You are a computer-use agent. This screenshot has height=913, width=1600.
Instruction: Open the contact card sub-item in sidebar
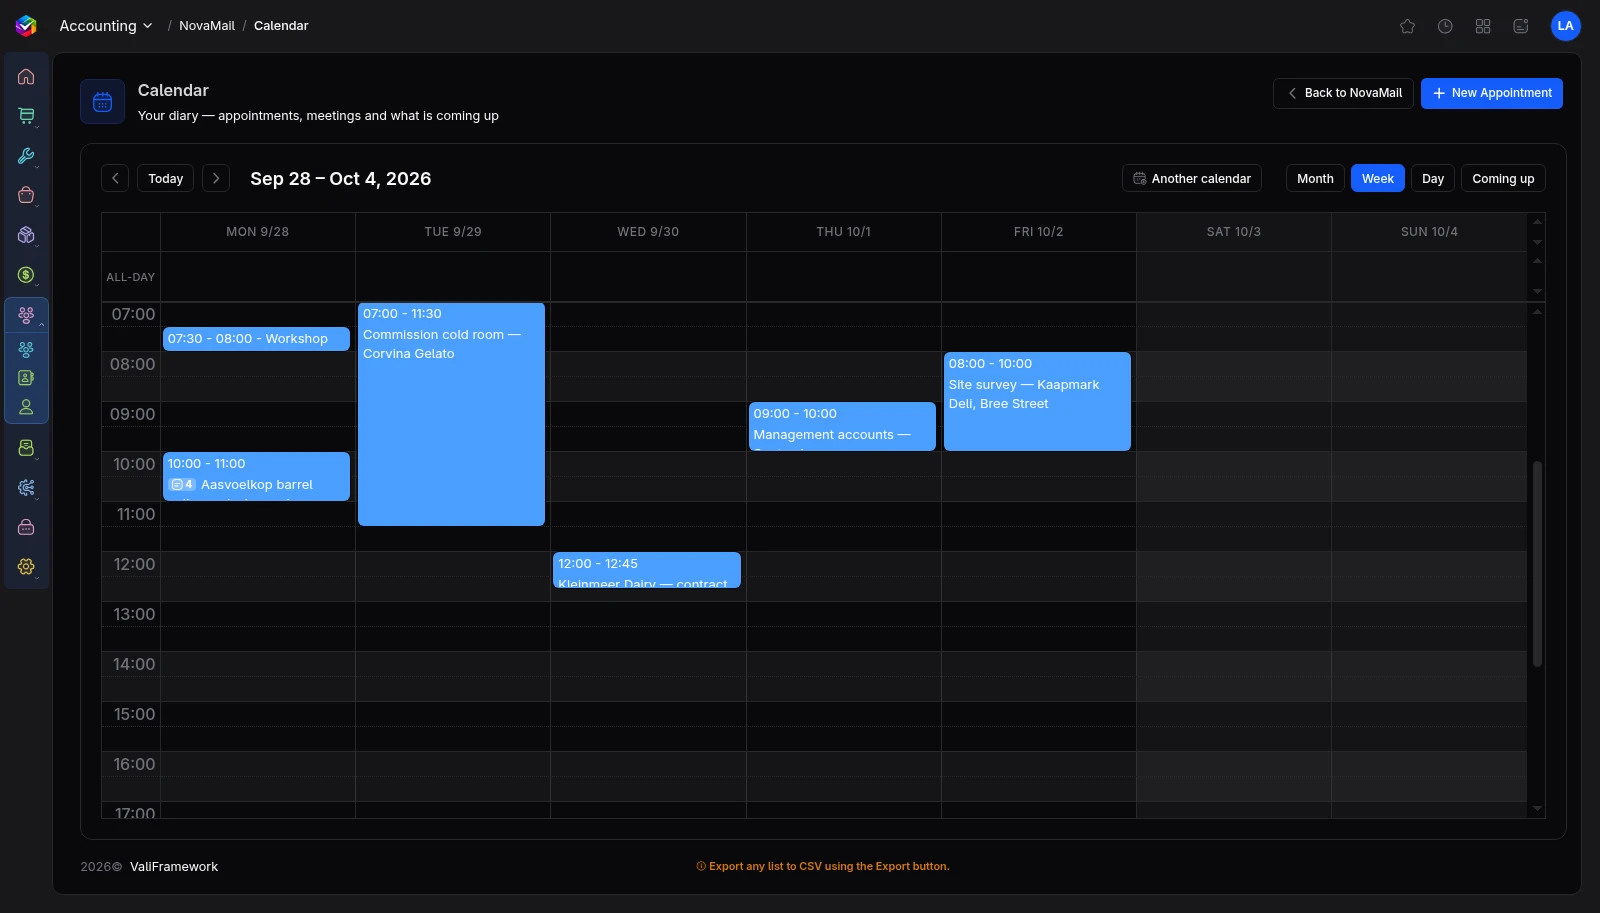26,378
